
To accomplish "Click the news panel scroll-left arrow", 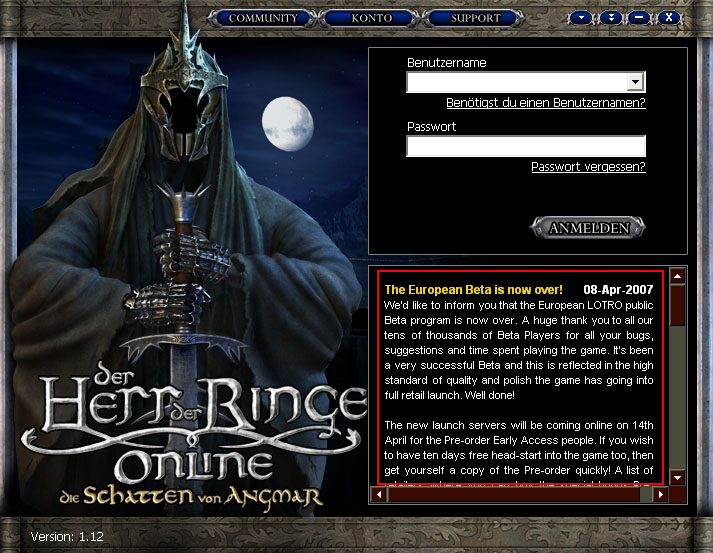I will tap(378, 494).
